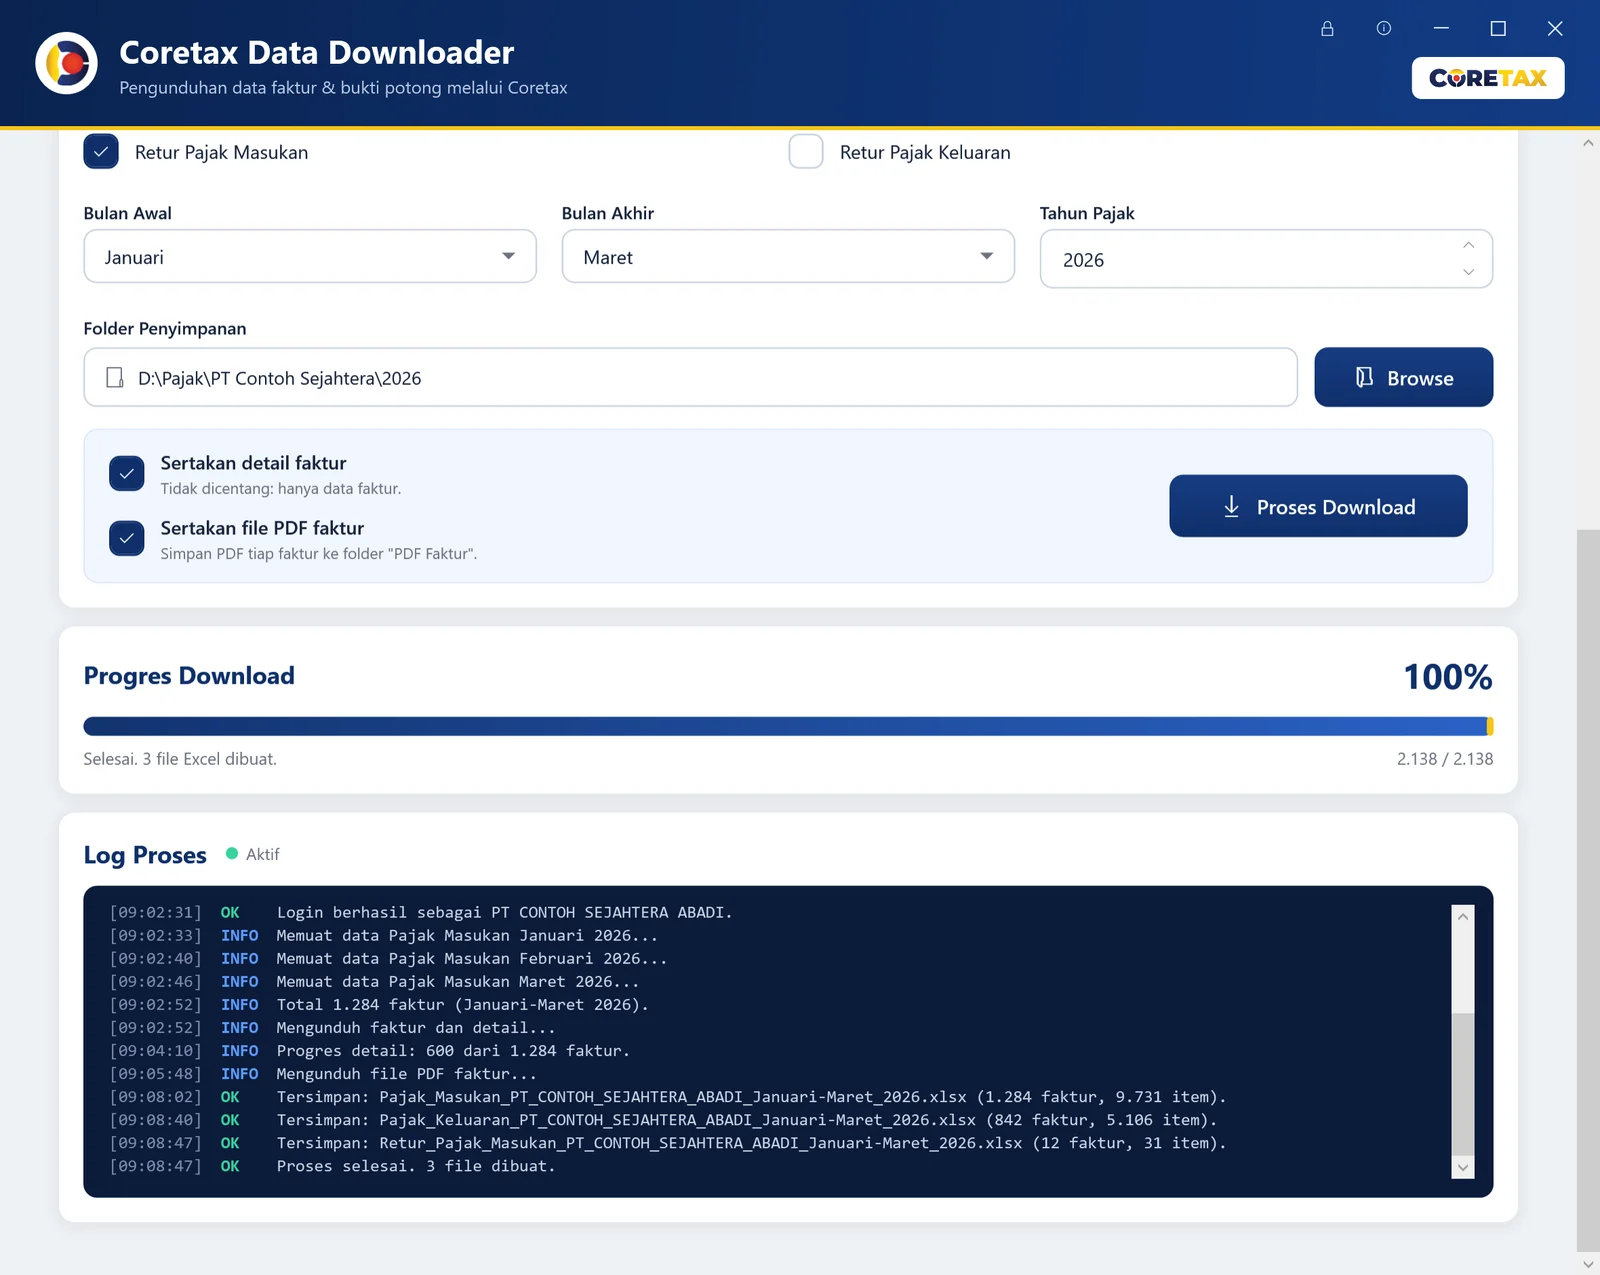Click log line about Pajak_Keluaran xlsx saved
The width and height of the screenshot is (1600, 1275).
pyautogui.click(x=746, y=1120)
